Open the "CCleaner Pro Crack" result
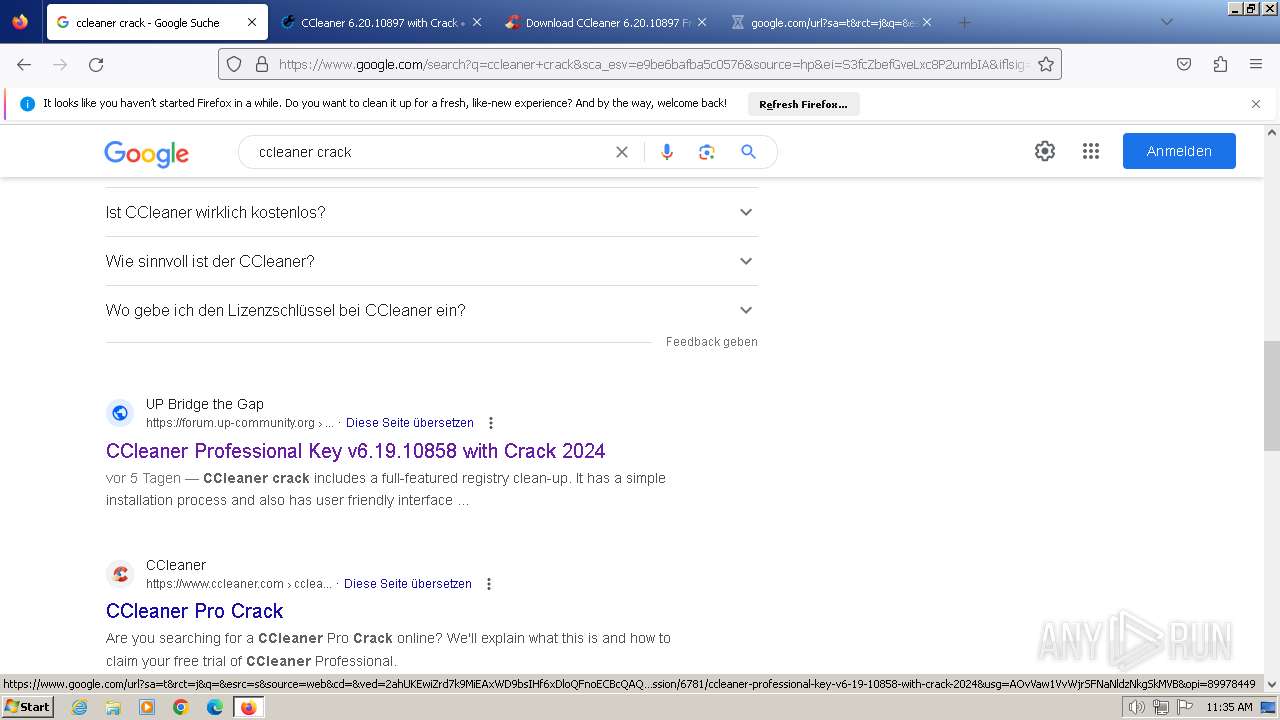 (195, 611)
